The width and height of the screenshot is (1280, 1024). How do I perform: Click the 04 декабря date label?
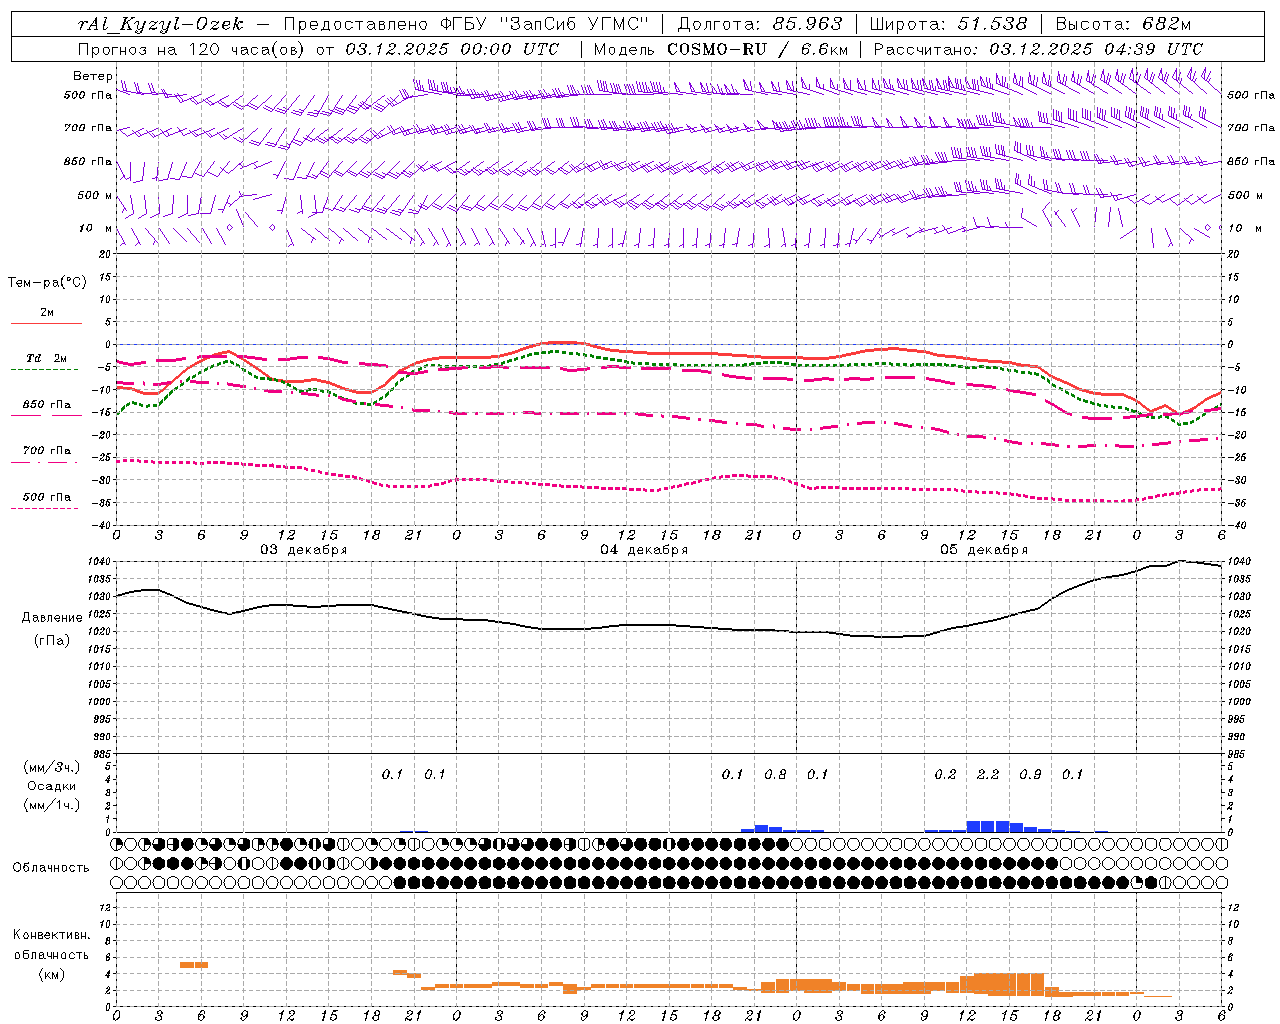[x=644, y=550]
